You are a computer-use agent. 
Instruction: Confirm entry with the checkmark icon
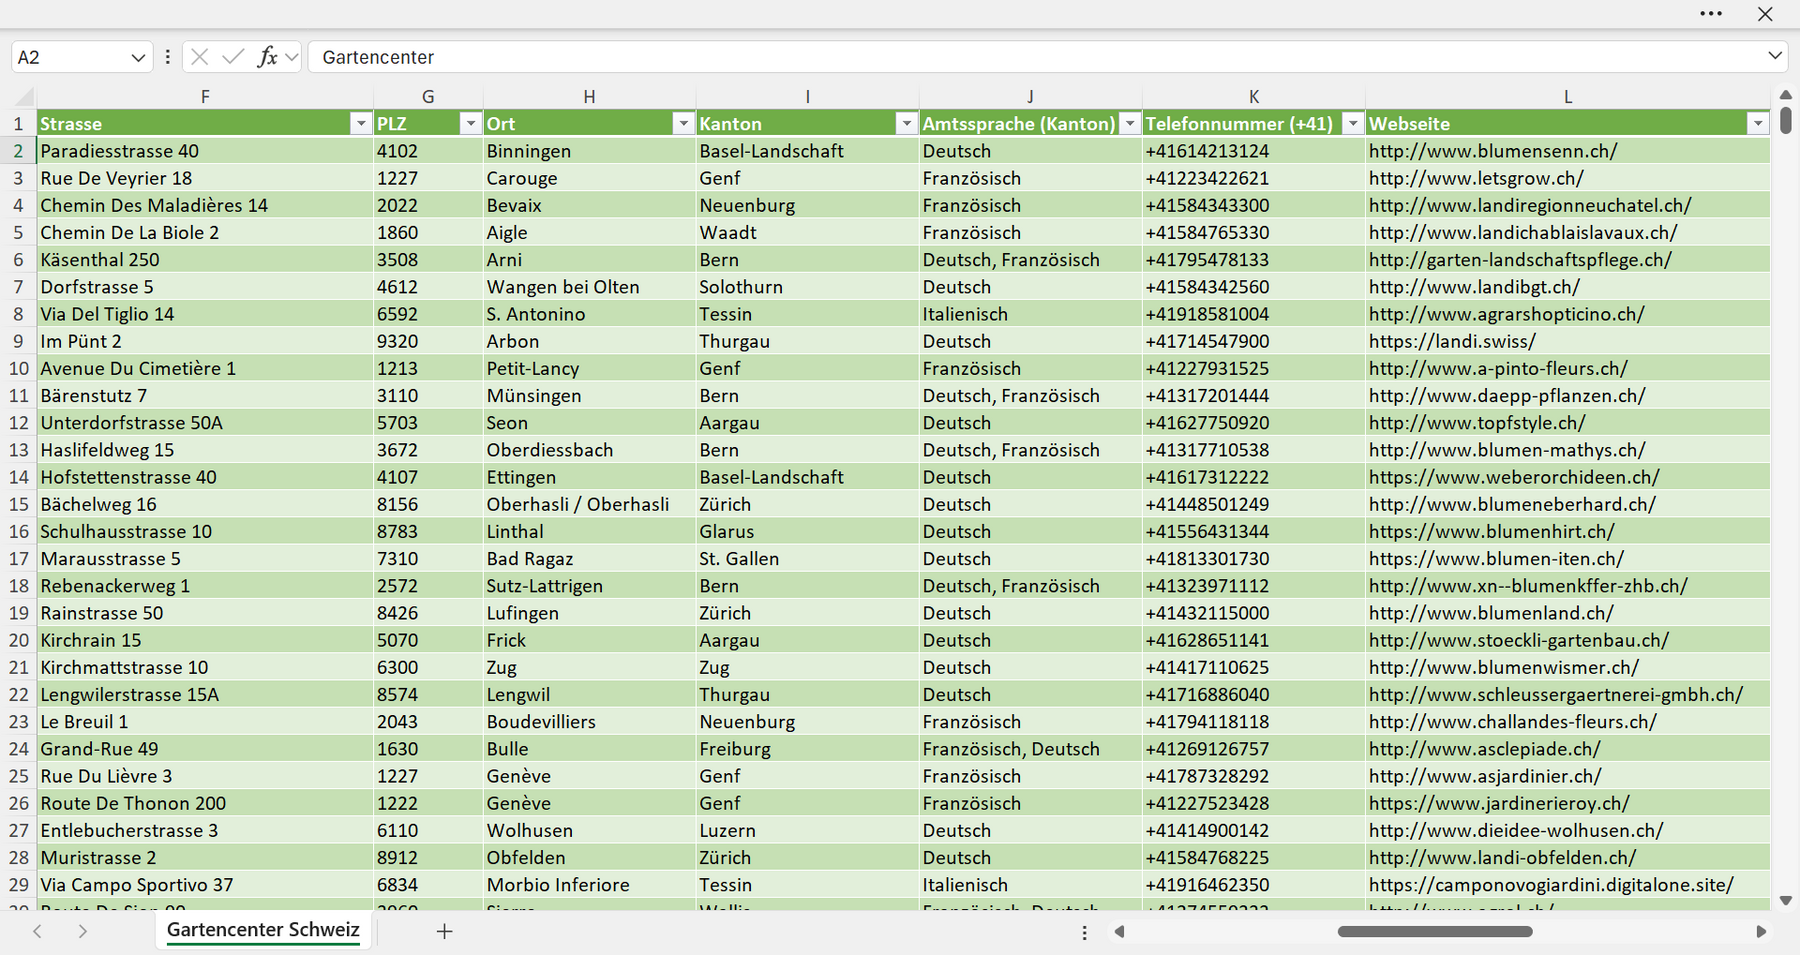click(233, 57)
